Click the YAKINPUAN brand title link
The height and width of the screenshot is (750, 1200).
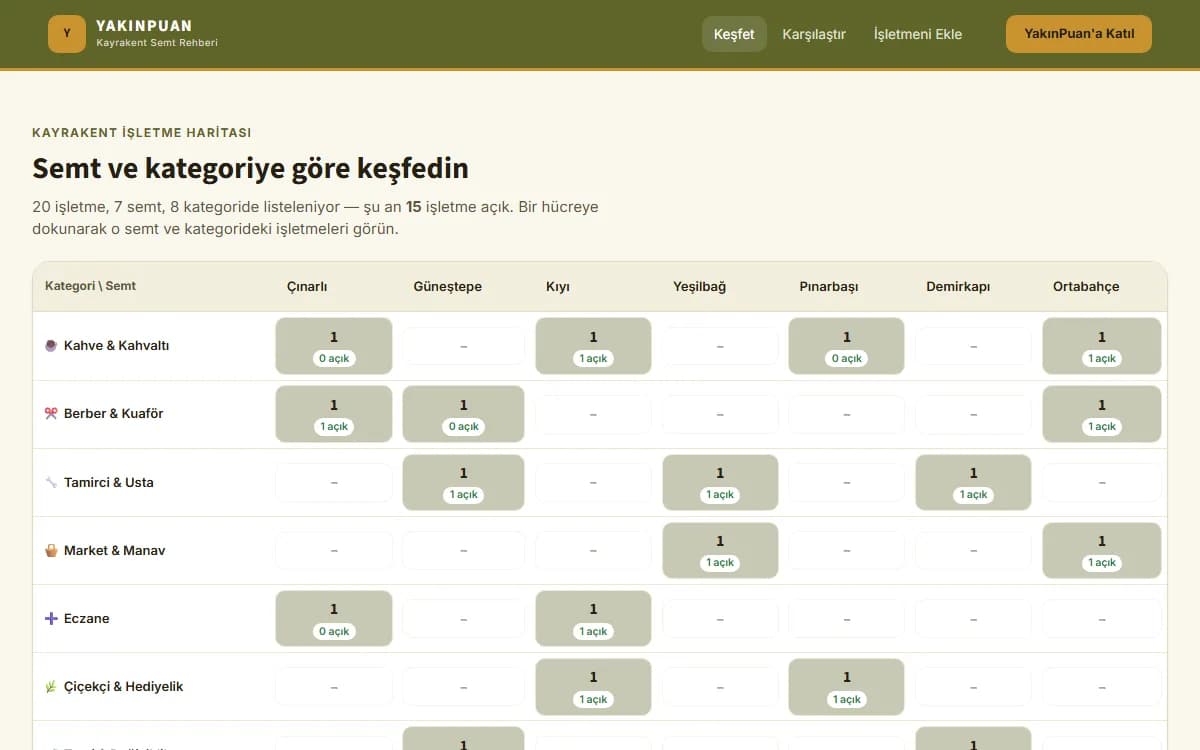point(144,26)
